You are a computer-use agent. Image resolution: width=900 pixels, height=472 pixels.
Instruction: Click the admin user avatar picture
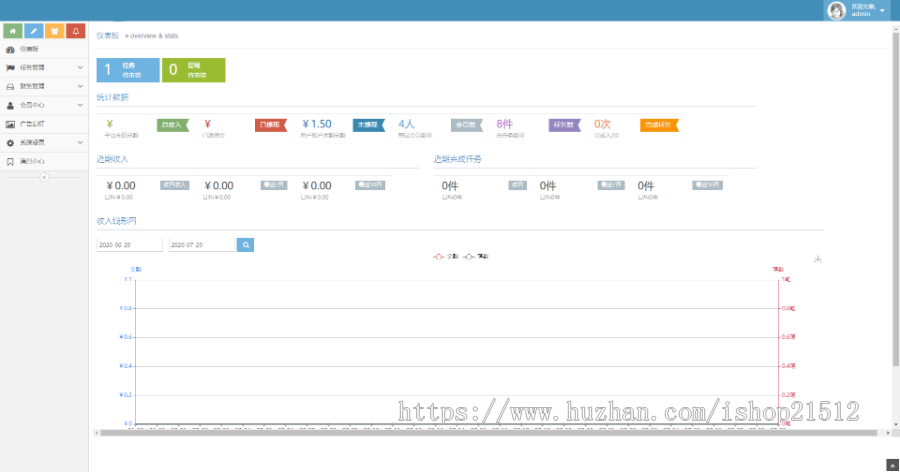pos(836,10)
